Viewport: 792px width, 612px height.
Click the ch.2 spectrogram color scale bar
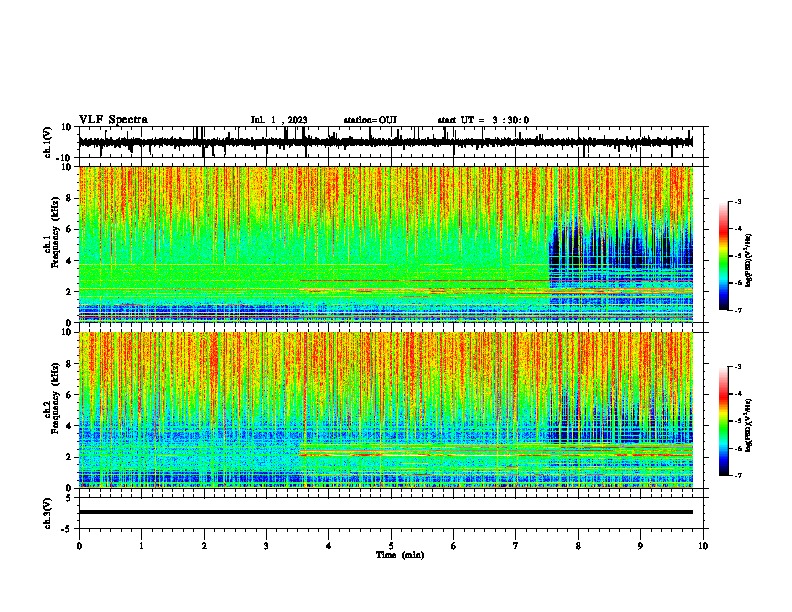(724, 421)
